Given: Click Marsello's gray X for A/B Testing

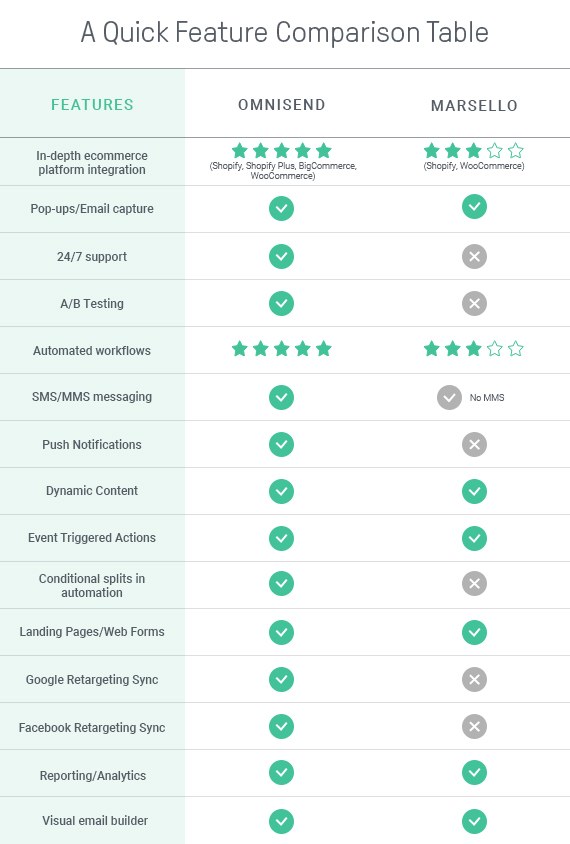Looking at the screenshot, I should pyautogui.click(x=474, y=304).
